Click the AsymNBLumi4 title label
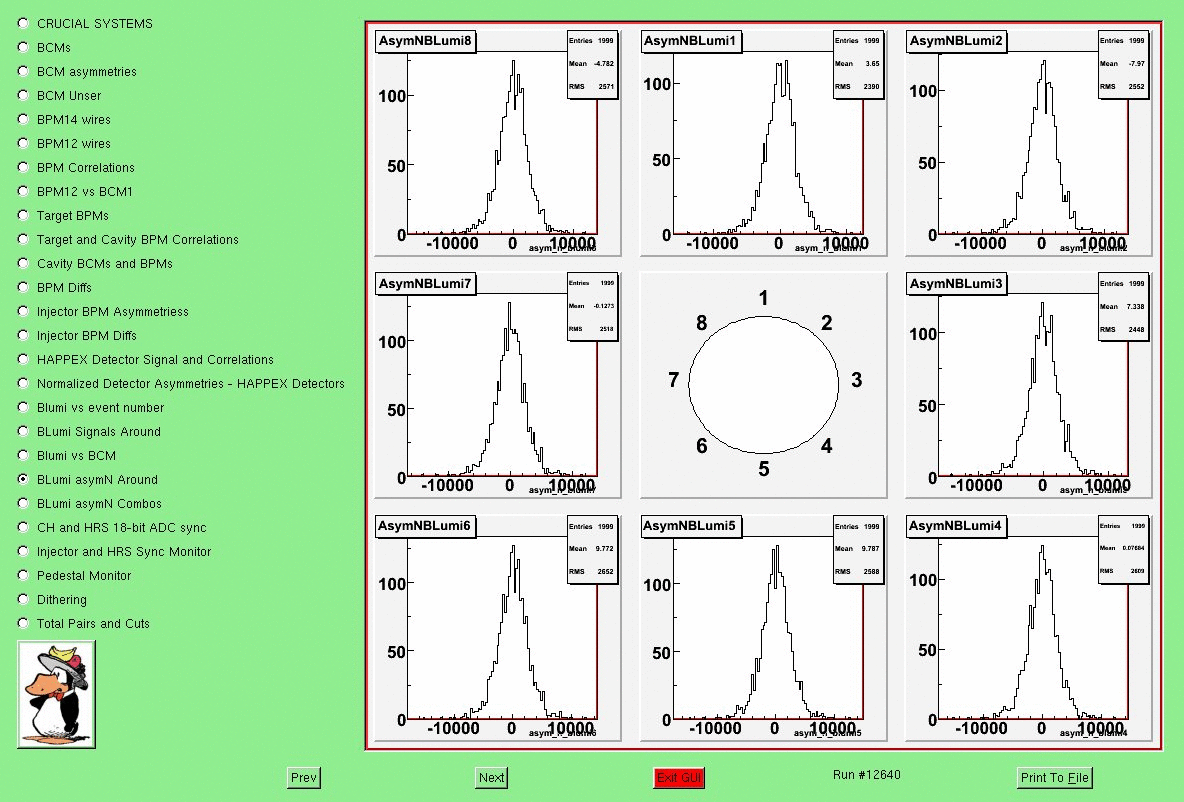Image resolution: width=1184 pixels, height=802 pixels. coord(956,526)
